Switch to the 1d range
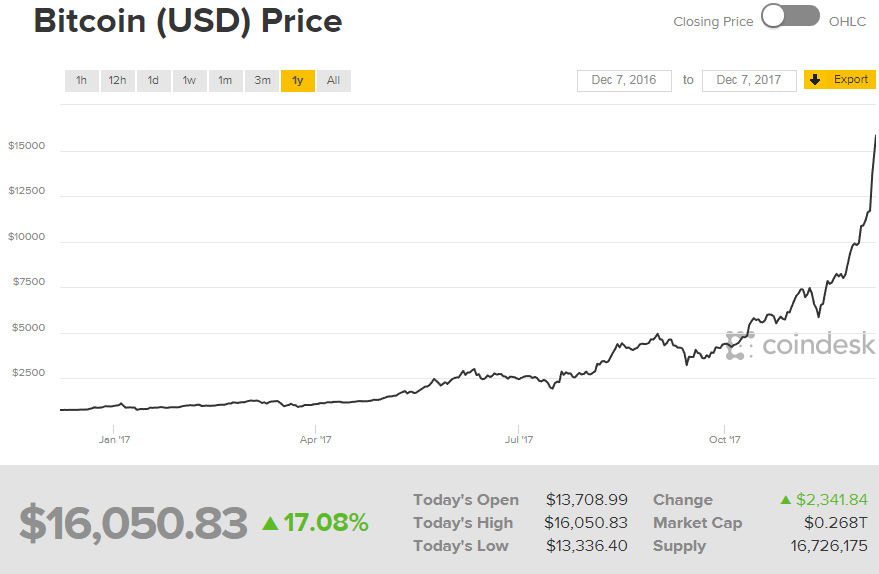Screen dimensions: 879x574 coord(153,81)
